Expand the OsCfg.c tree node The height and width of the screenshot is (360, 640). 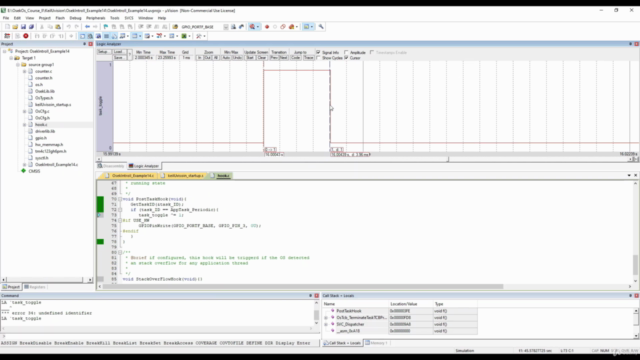[x=24, y=111]
